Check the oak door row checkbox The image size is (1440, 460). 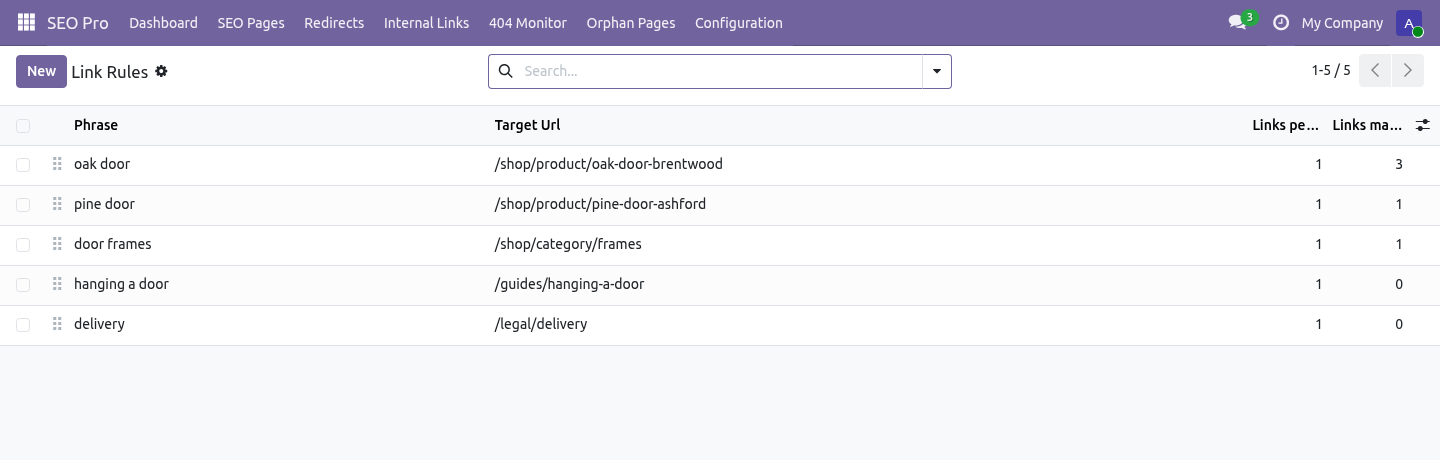point(23,165)
